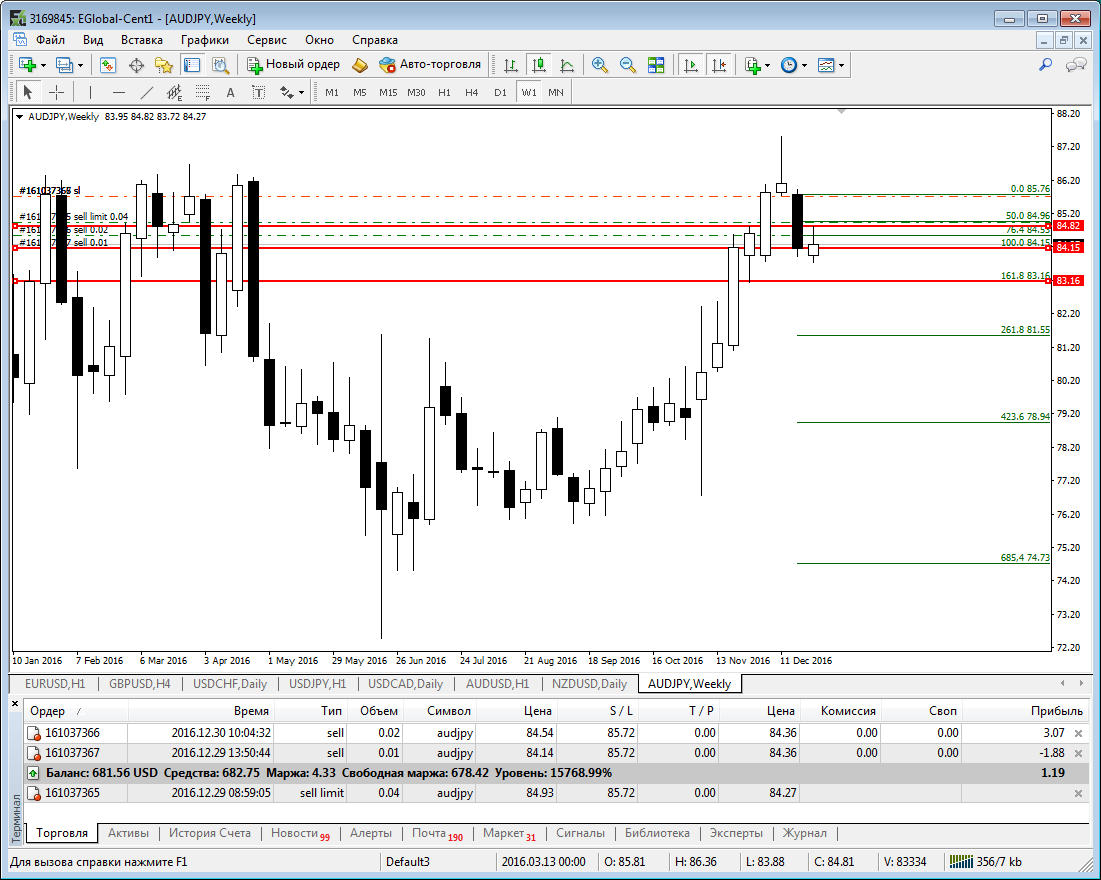Close the sell limit order 161037365 row
This screenshot has width=1101, height=880.
click(x=1078, y=793)
